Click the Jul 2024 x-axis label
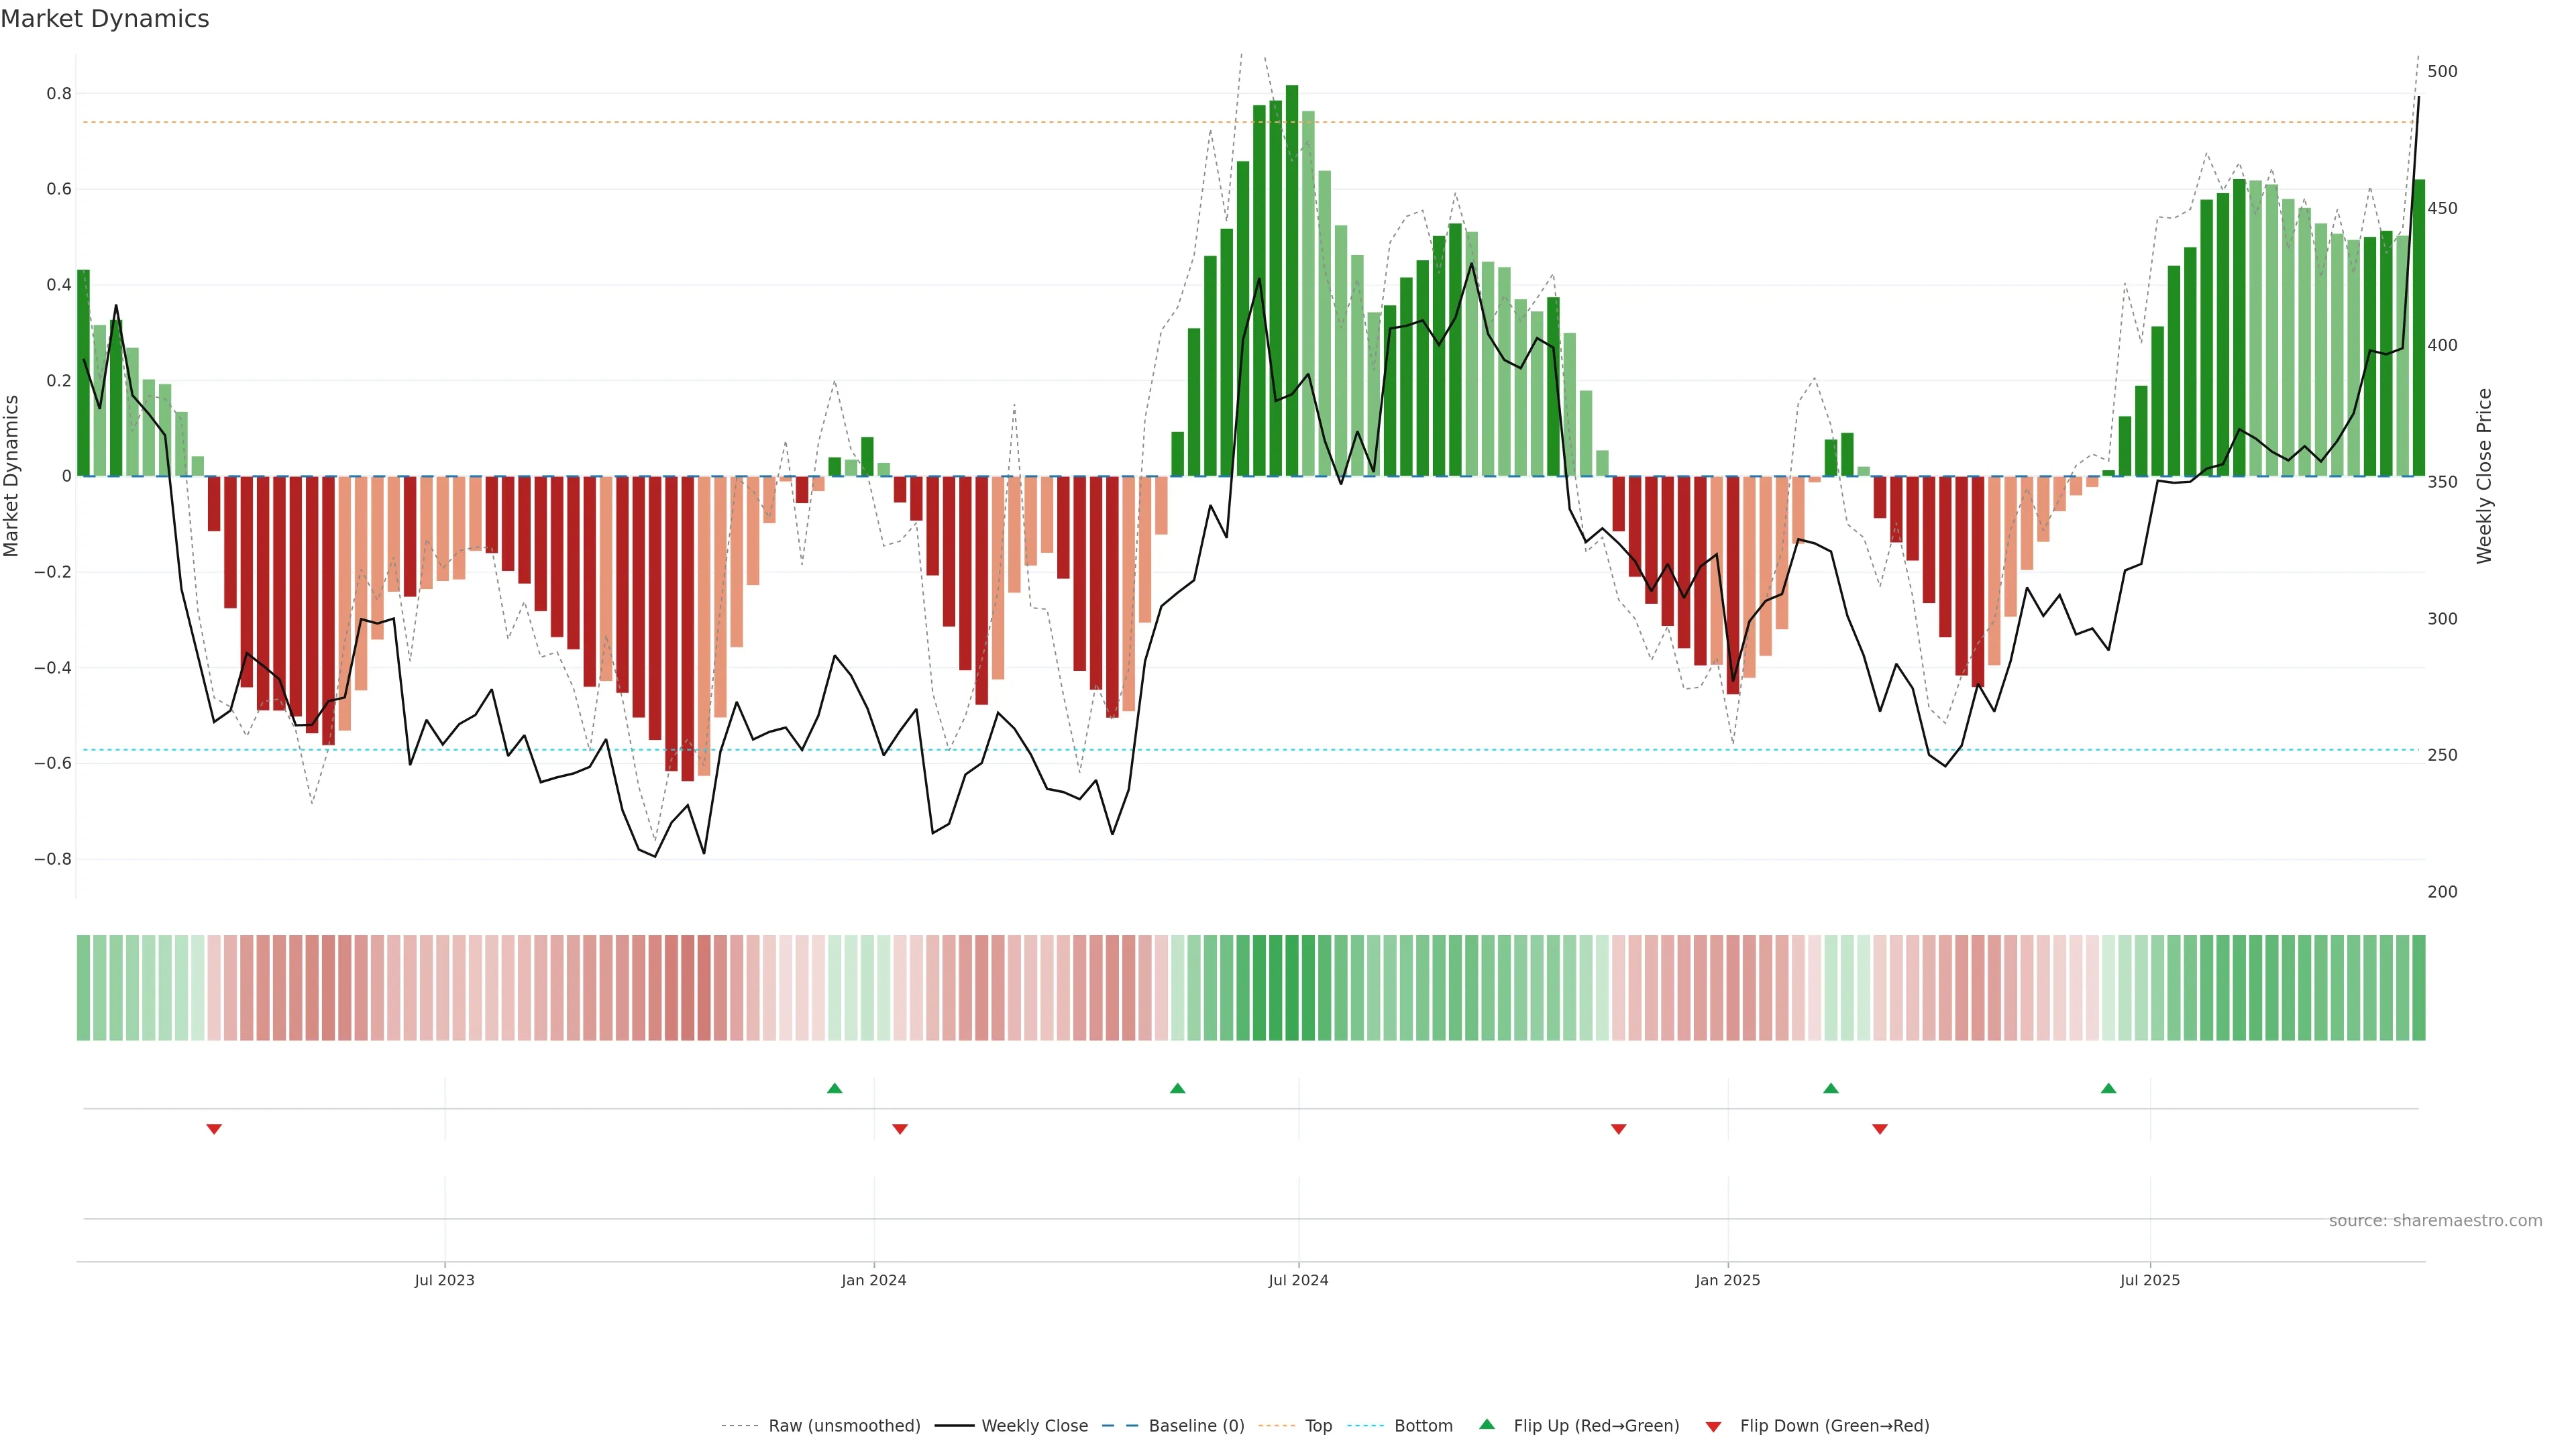This screenshot has width=2576, height=1449. click(x=1298, y=1280)
